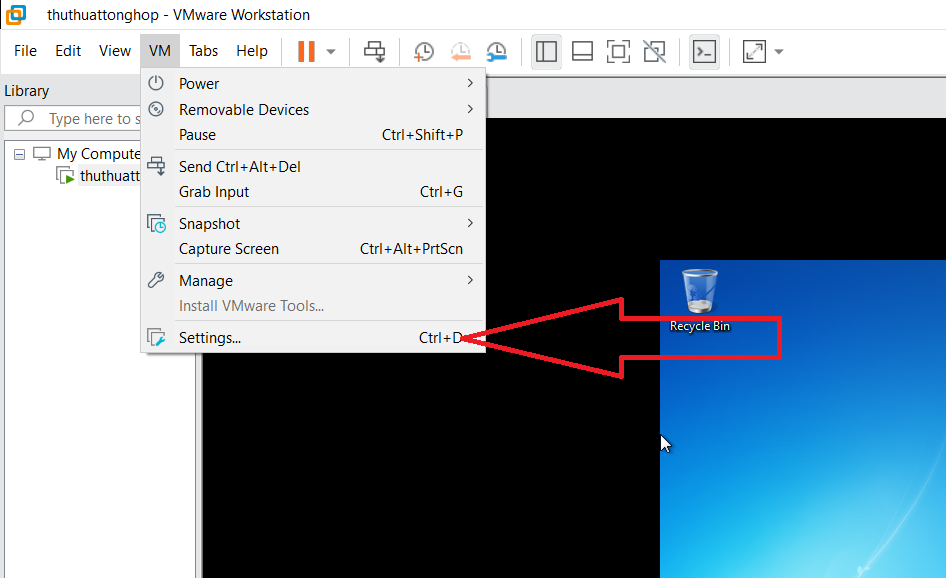Enter full screen mode from the toolbar

tap(618, 51)
